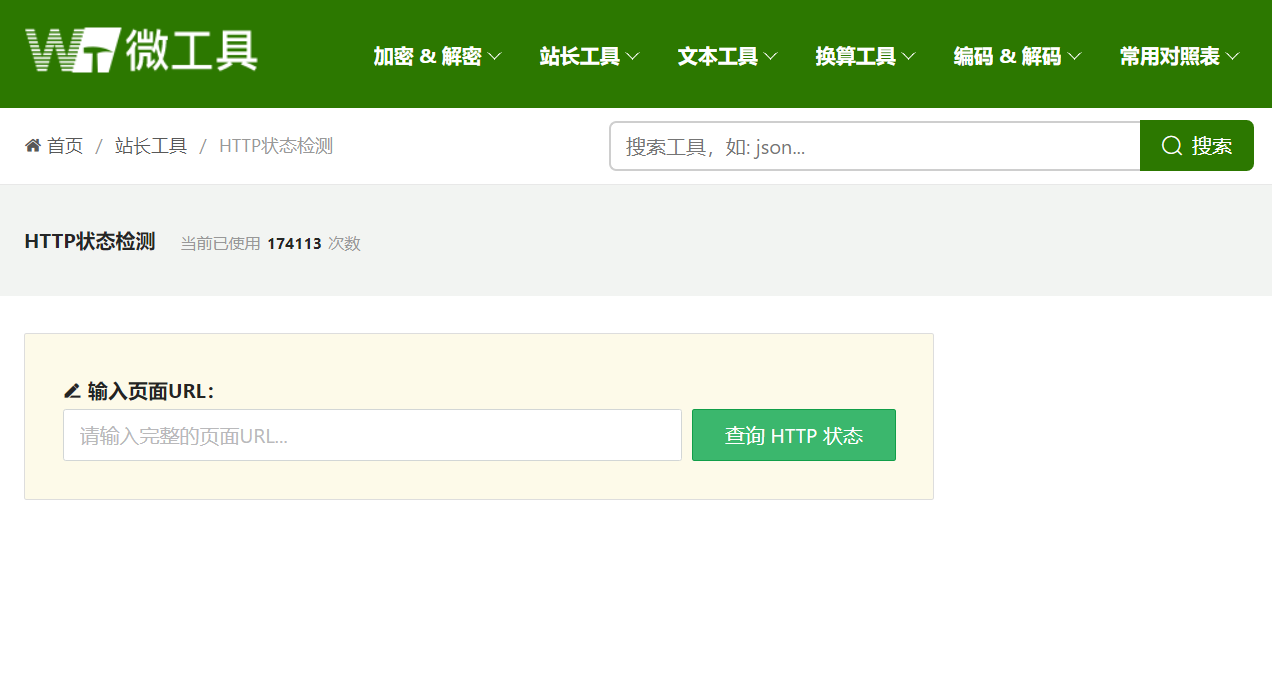This screenshot has height=687, width=1272.
Task: Expand the chevron next to 文本工具
Action: (770, 57)
